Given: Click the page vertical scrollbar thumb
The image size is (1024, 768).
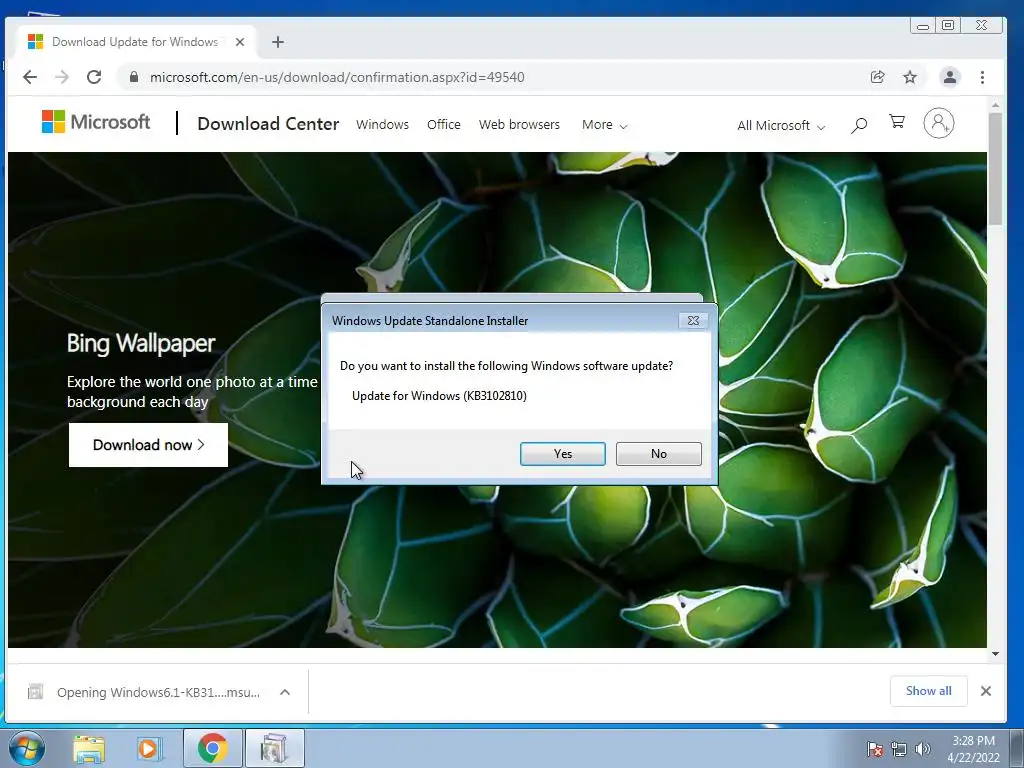Looking at the screenshot, I should click(995, 168).
